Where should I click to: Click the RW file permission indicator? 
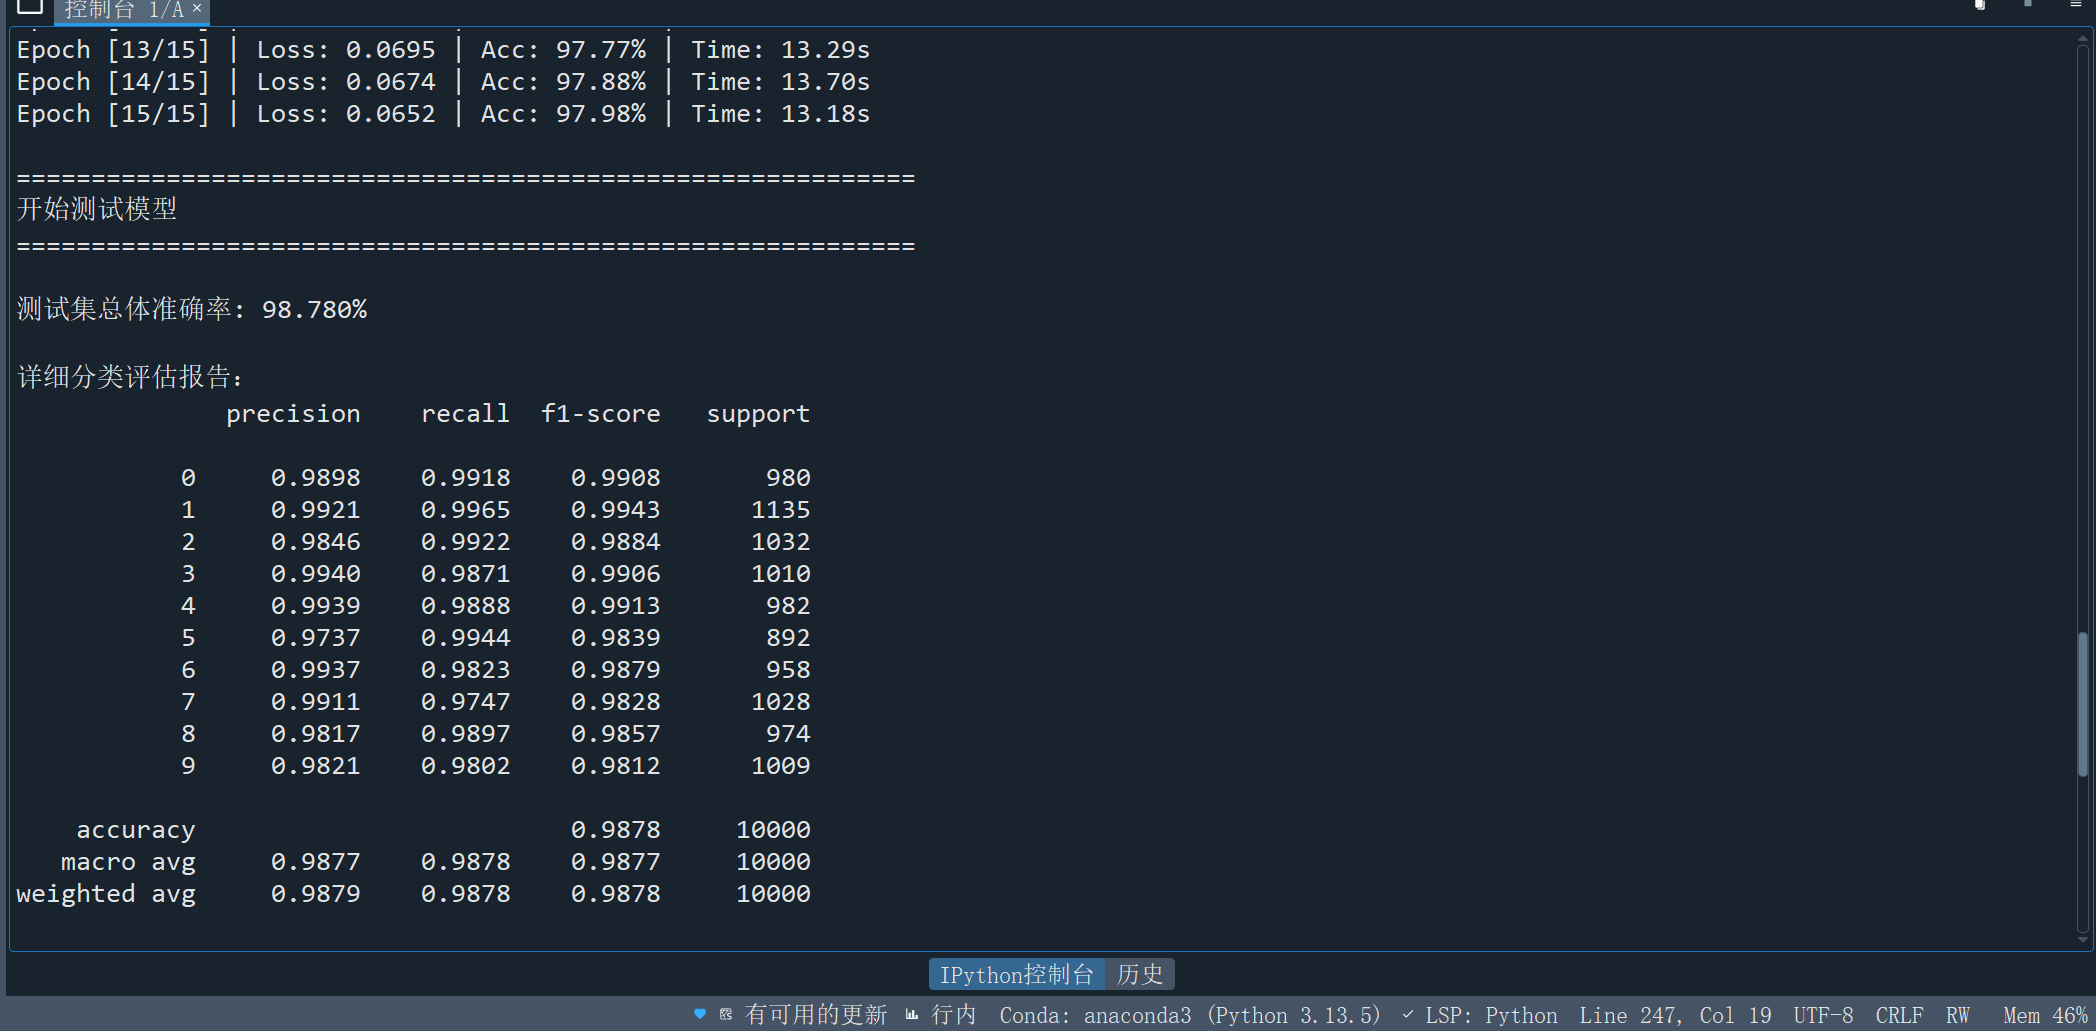[x=1957, y=1015]
